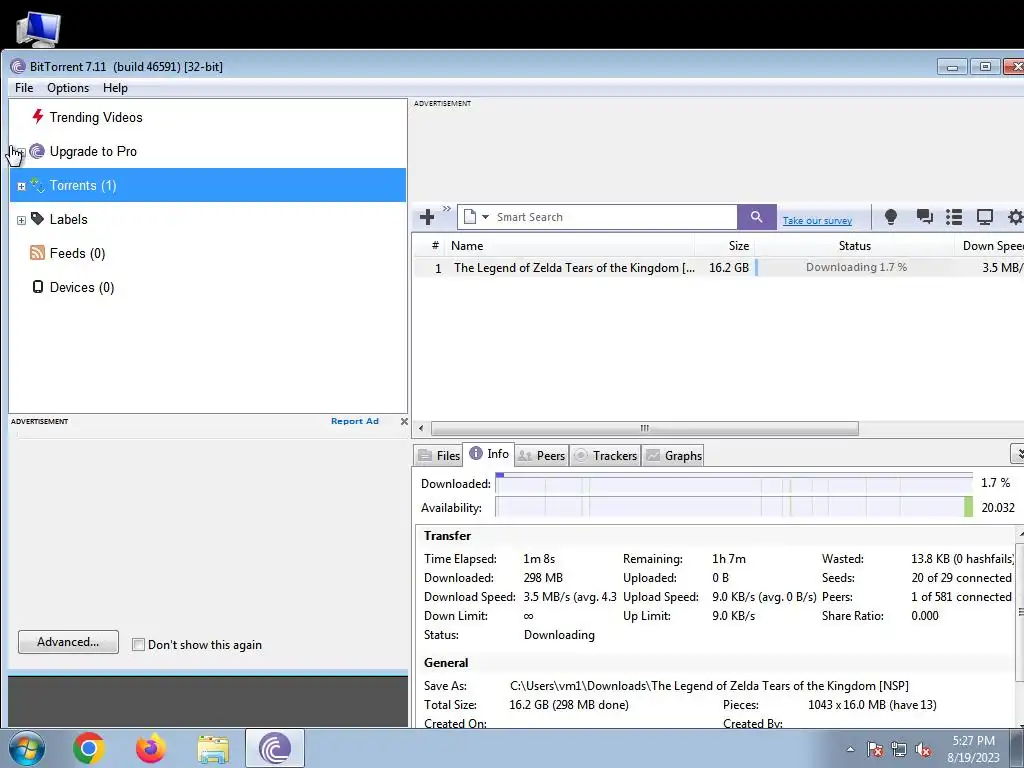
Task: Open Windows Explorer from the taskbar
Action: (213, 750)
